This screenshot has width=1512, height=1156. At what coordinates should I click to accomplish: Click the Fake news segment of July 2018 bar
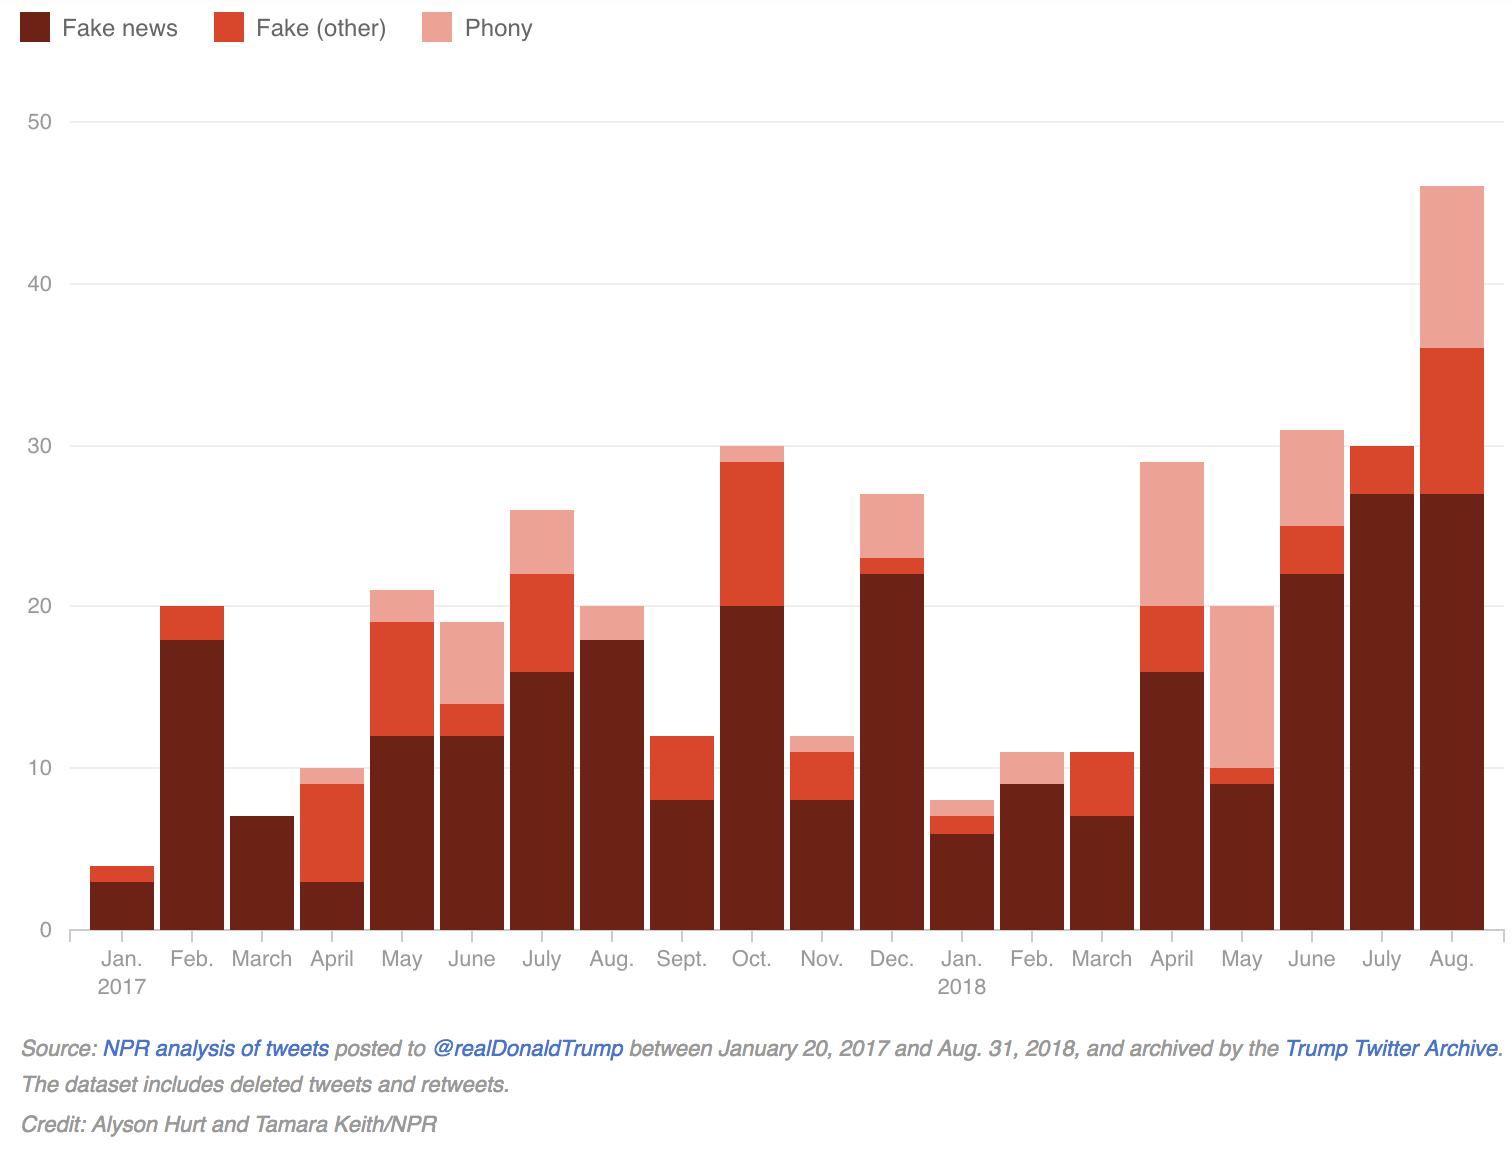[1381, 711]
